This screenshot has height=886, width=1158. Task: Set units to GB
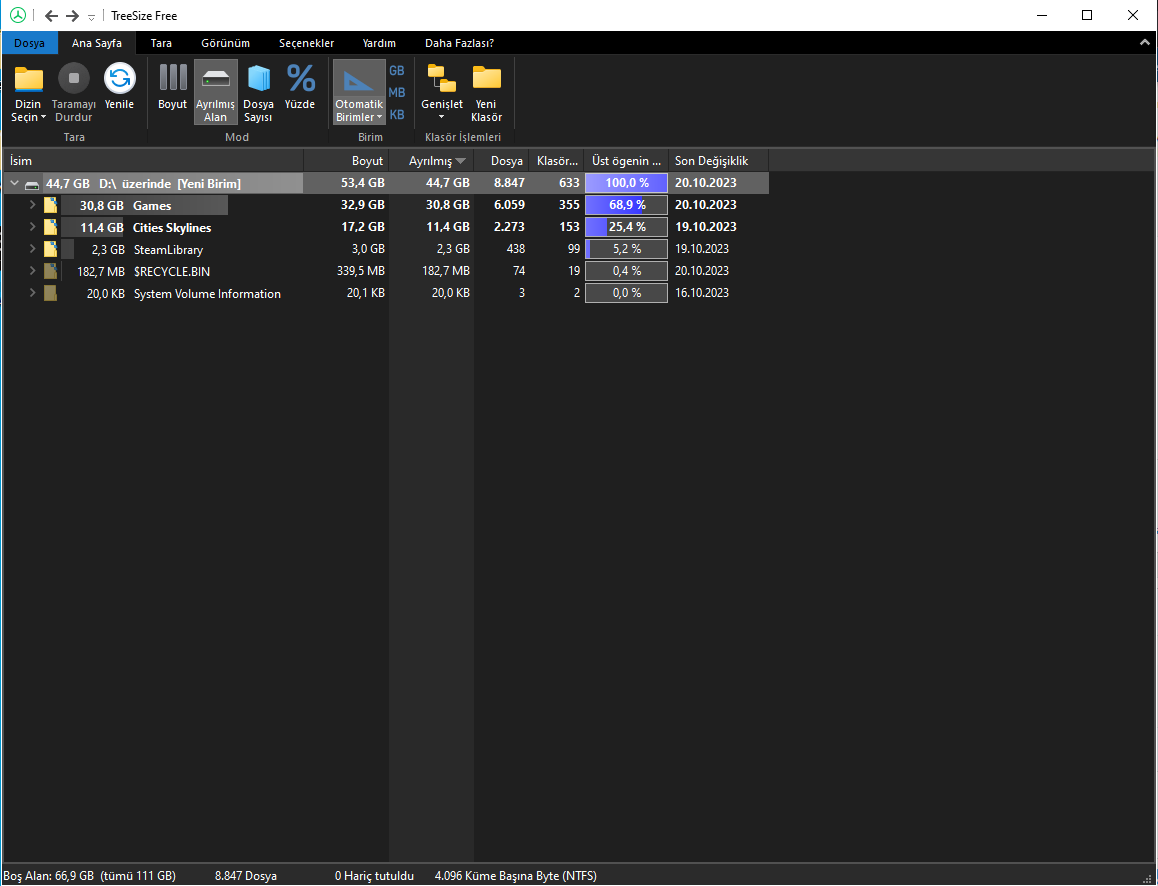397,71
